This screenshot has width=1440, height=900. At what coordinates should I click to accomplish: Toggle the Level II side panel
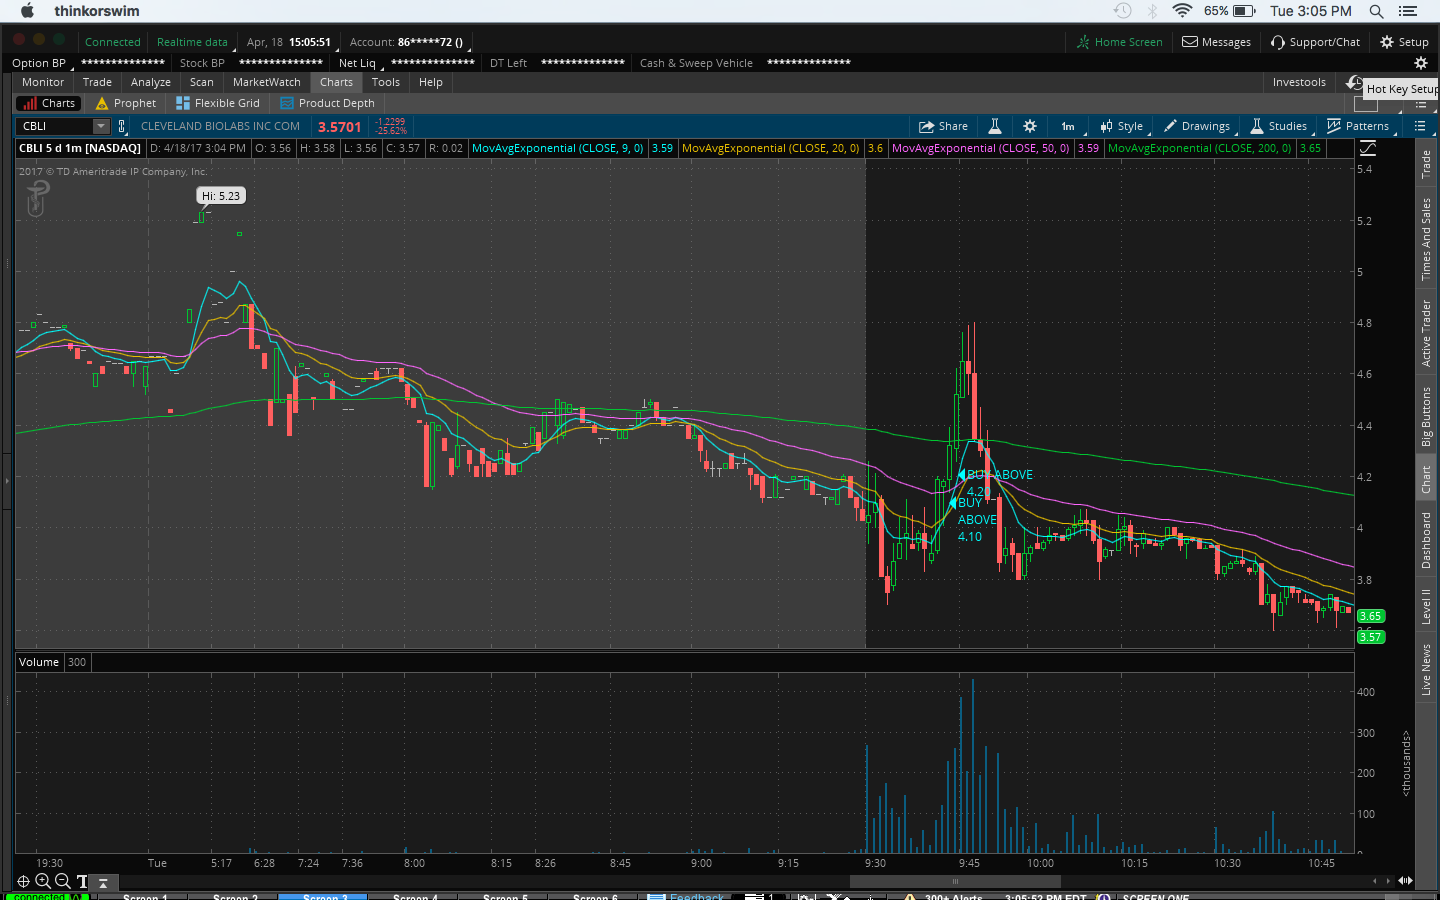[1426, 606]
